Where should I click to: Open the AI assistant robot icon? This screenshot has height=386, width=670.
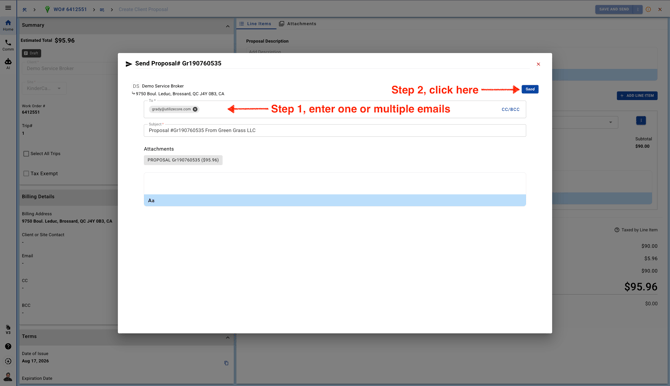[8, 63]
